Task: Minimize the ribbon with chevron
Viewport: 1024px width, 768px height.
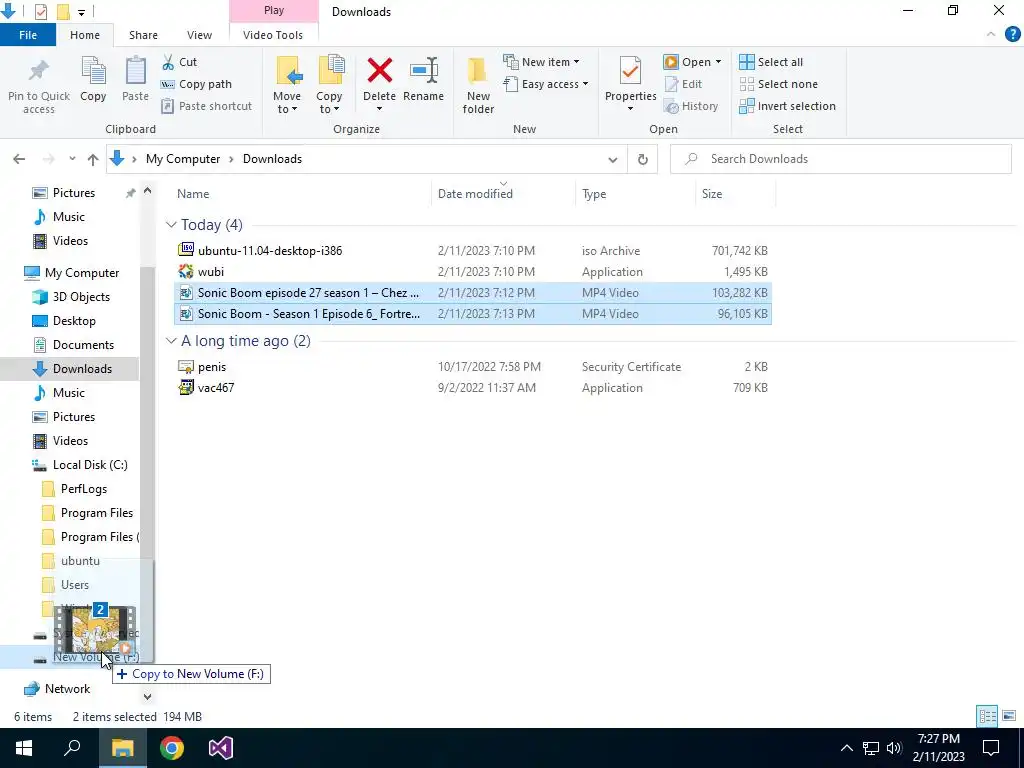Action: pos(991,35)
